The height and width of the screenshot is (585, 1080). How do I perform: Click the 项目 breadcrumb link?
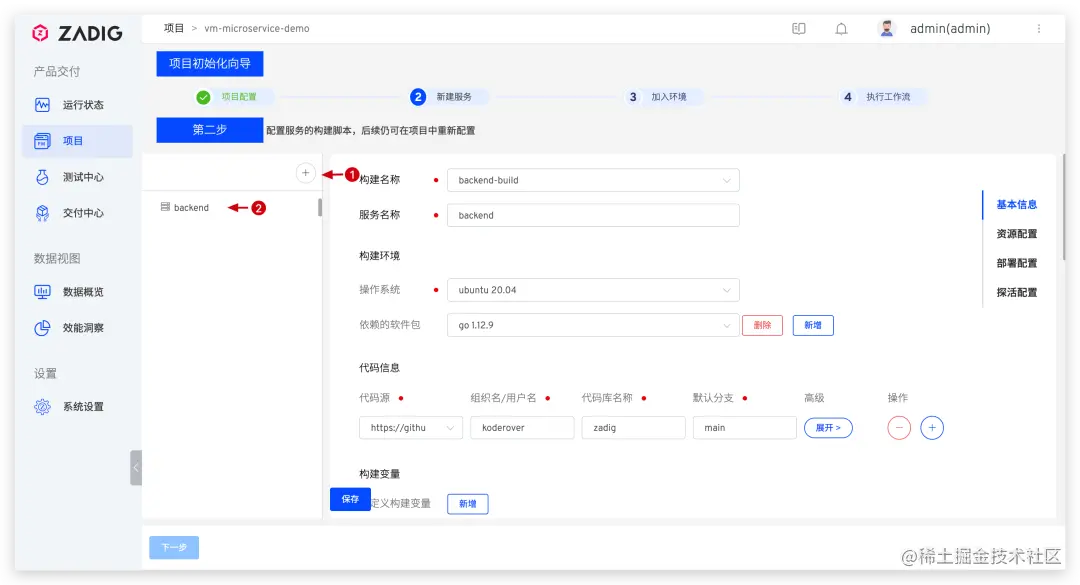tap(174, 28)
